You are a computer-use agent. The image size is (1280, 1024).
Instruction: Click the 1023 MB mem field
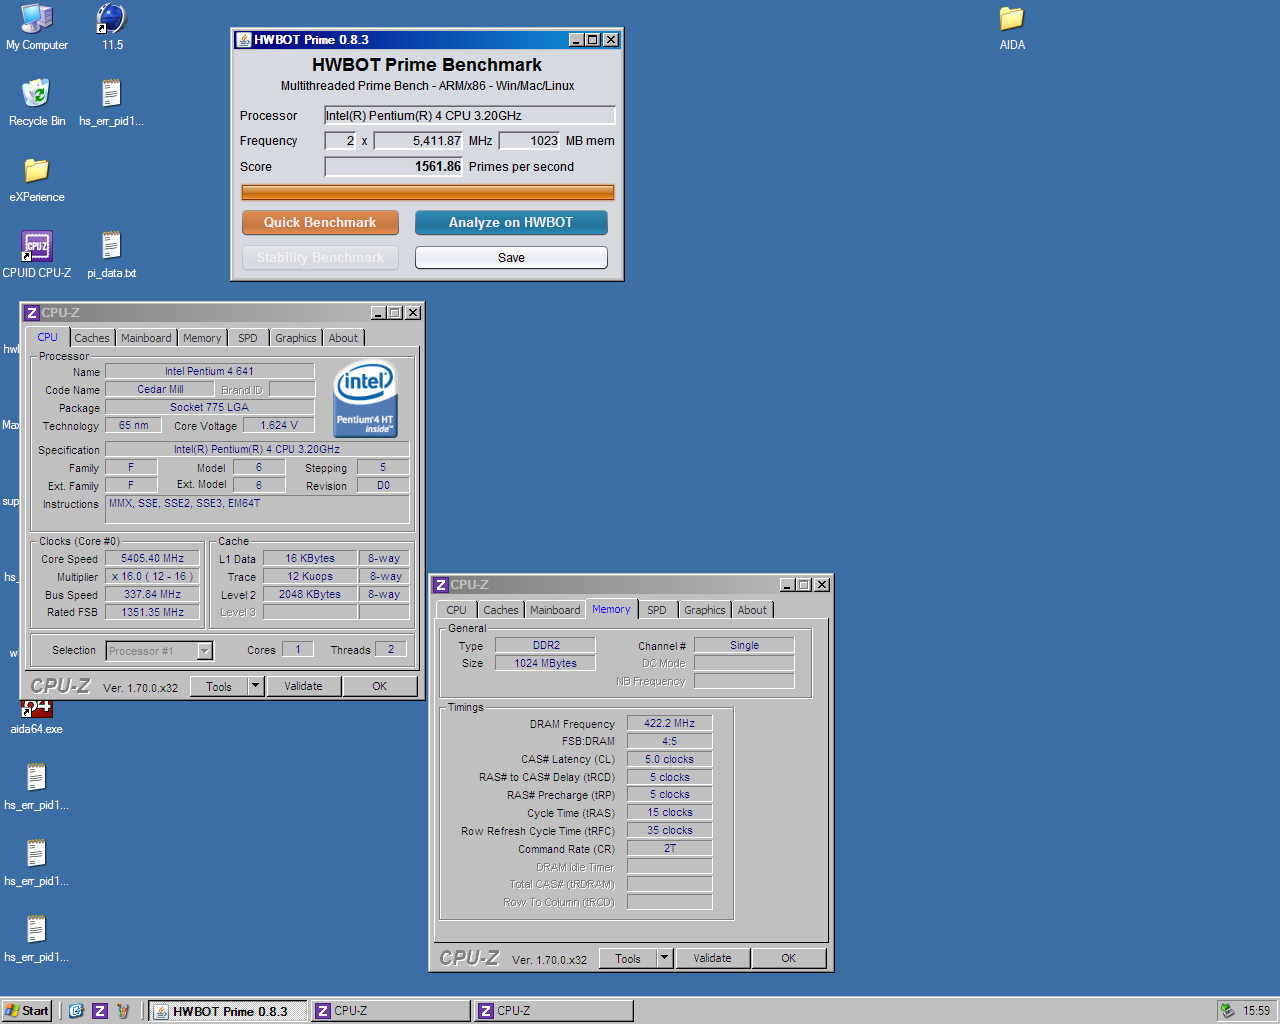point(530,141)
